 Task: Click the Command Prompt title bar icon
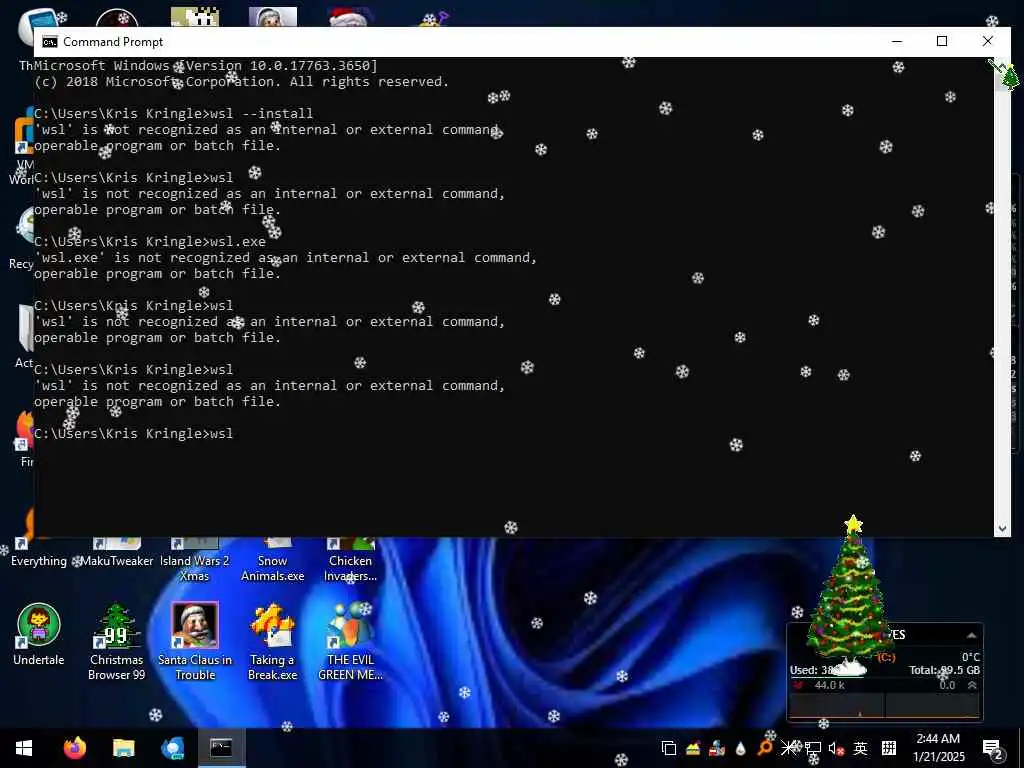coord(50,42)
